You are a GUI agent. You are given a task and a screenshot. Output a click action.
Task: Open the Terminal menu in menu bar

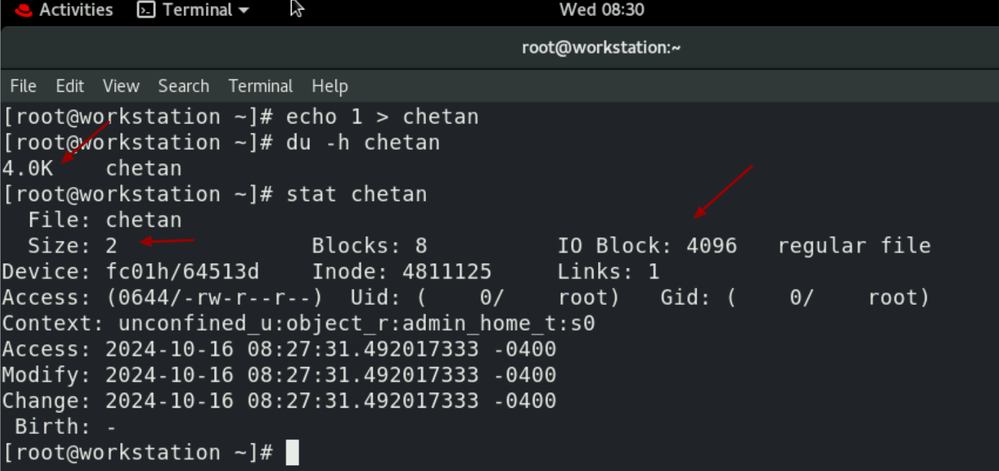click(x=260, y=86)
